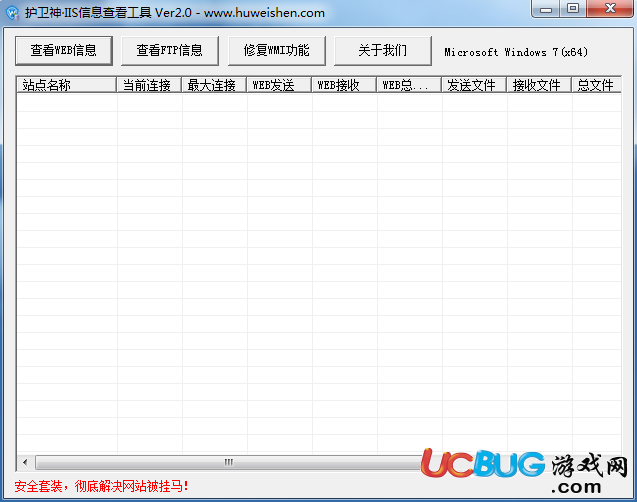
Task: Click the 发送文件 column header
Action: coord(474,85)
